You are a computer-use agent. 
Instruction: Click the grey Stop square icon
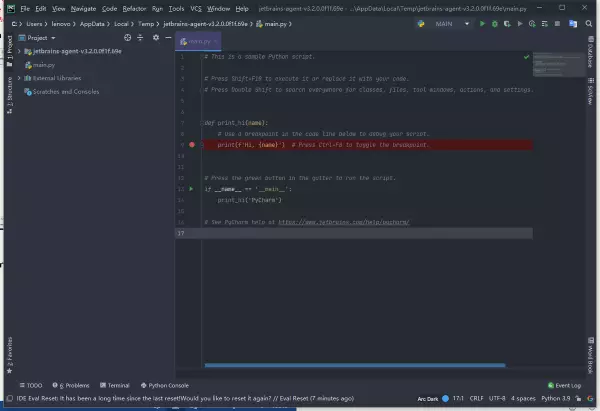pos(557,24)
